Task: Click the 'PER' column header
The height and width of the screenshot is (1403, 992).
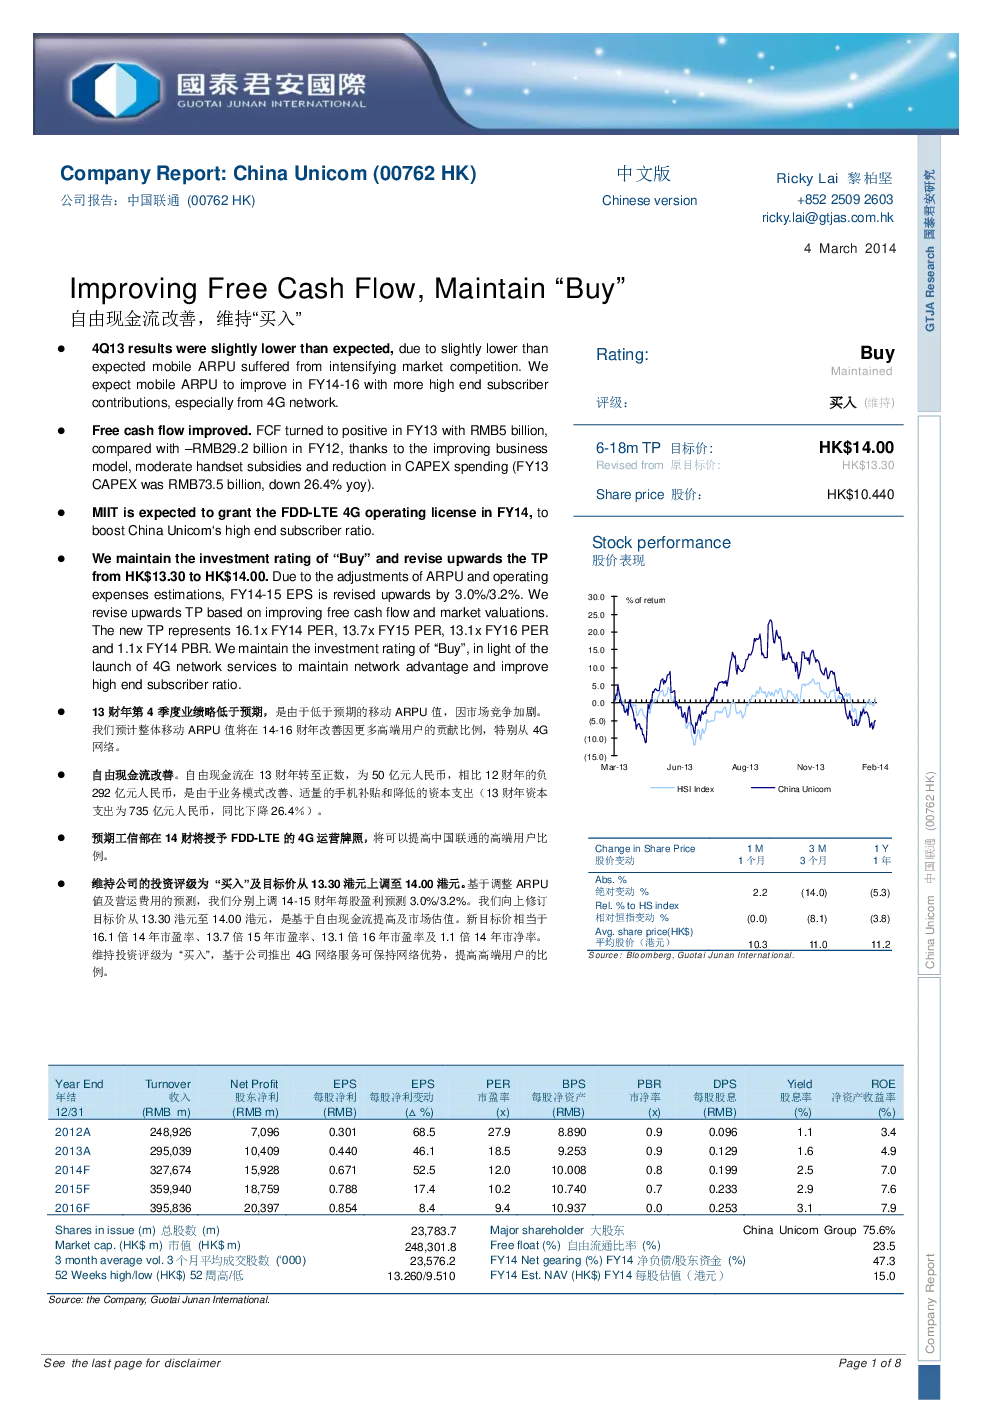Action: pyautogui.click(x=498, y=1084)
